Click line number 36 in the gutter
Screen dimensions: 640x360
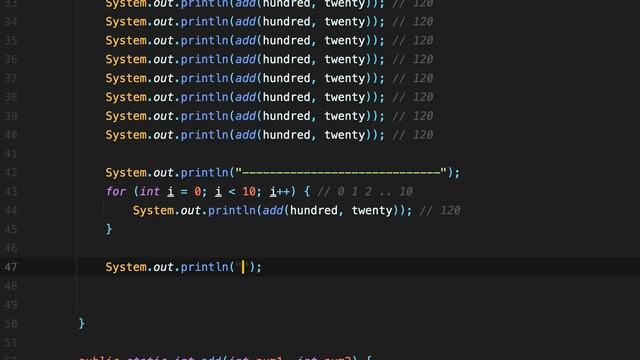[11, 59]
